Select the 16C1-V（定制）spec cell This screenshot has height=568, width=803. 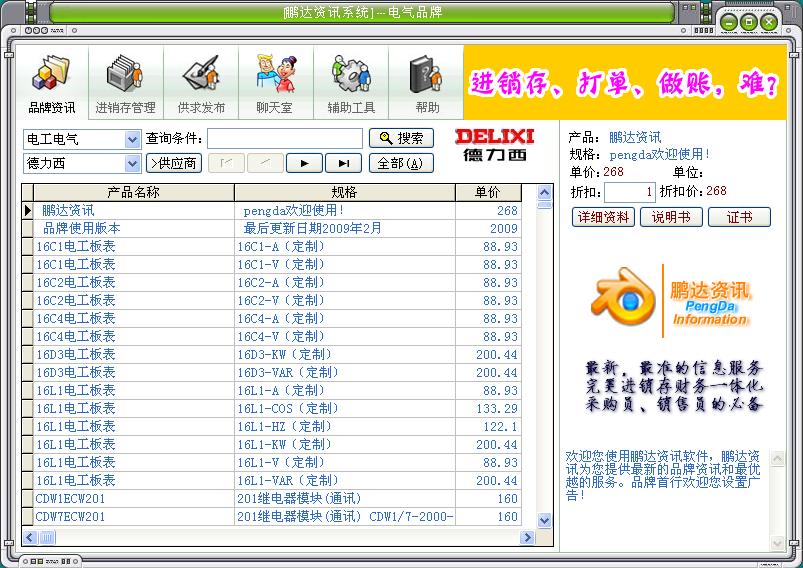pos(345,264)
